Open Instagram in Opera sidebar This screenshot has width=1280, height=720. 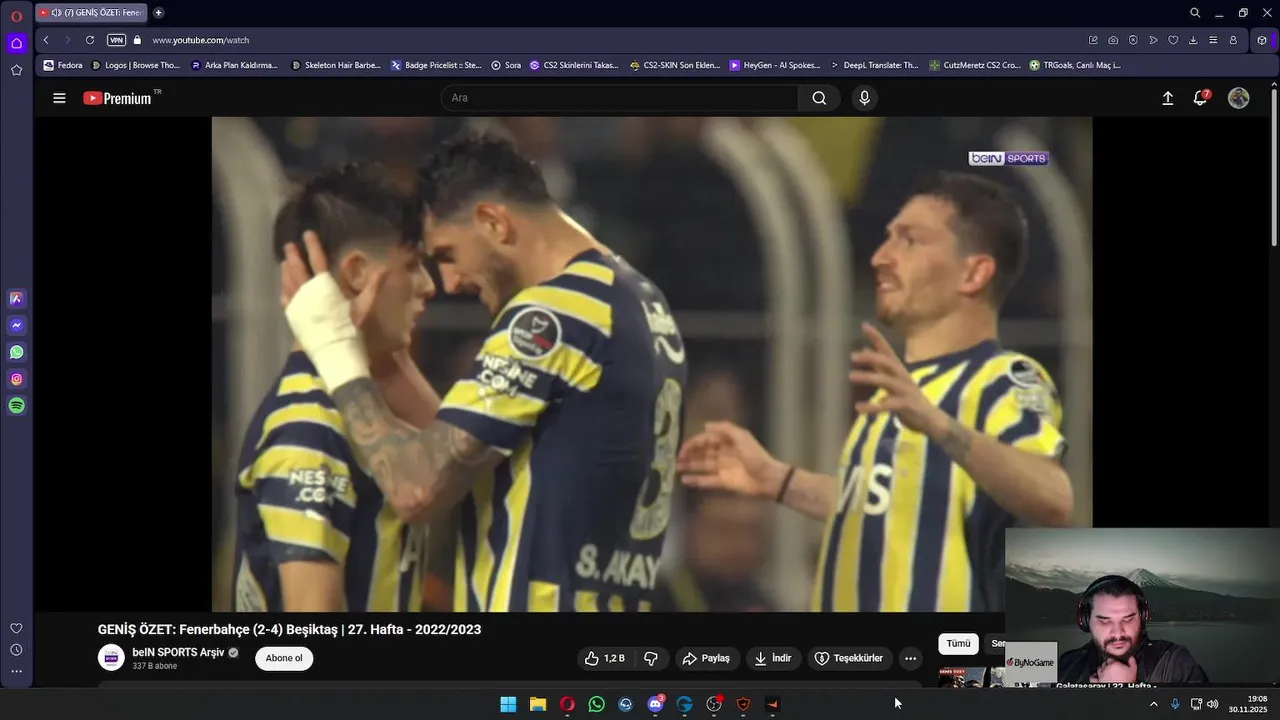click(16, 379)
